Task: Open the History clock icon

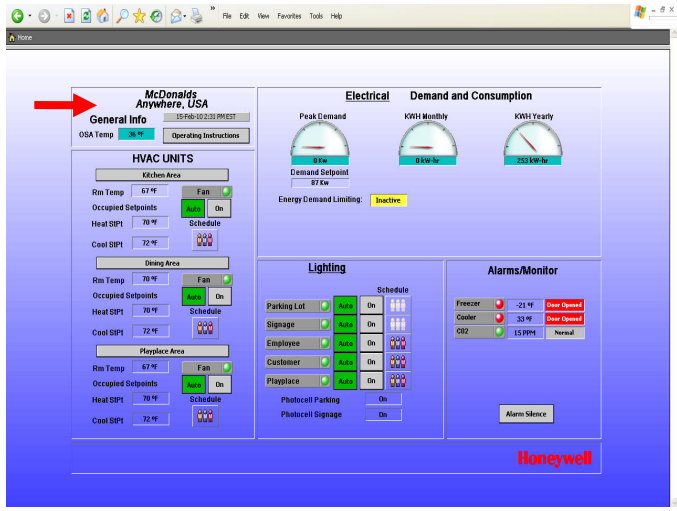Action: 156,16
